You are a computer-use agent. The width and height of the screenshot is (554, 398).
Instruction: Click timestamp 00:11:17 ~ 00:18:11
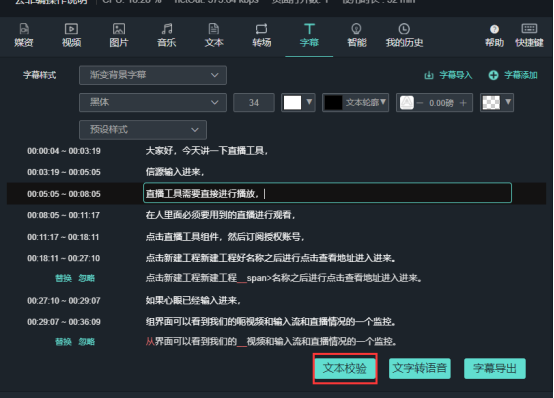coord(63,237)
